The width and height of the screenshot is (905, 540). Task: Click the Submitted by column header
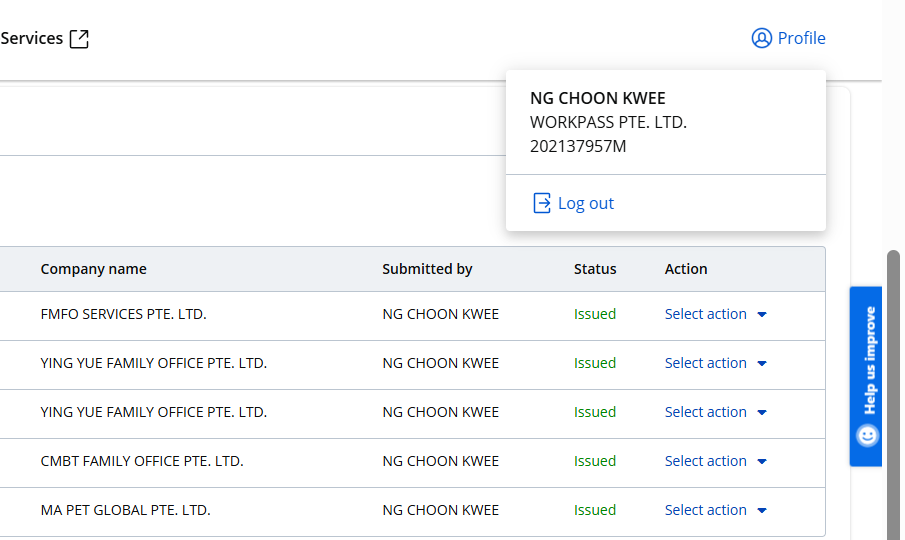[x=427, y=269]
